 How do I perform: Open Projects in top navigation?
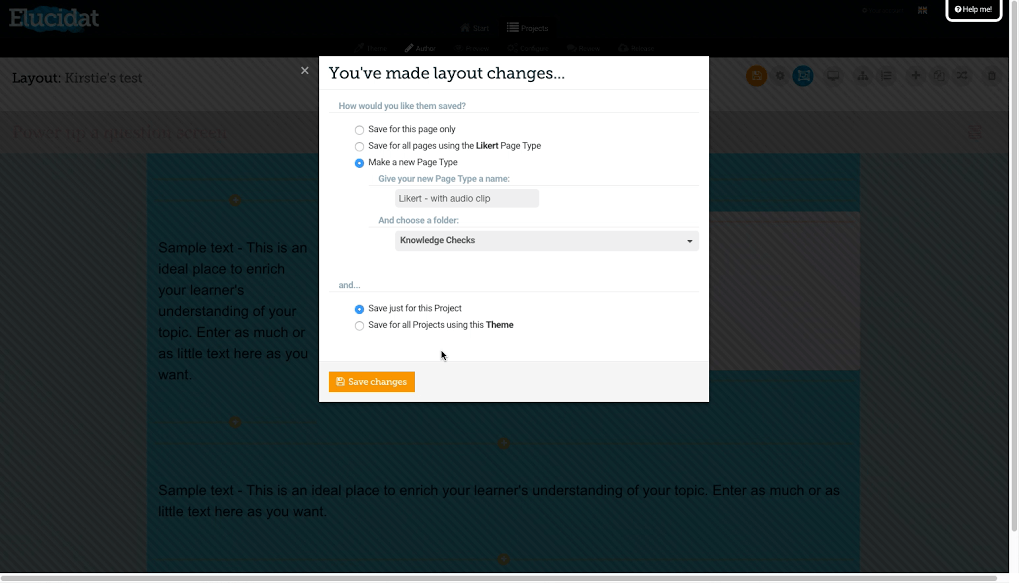click(528, 28)
